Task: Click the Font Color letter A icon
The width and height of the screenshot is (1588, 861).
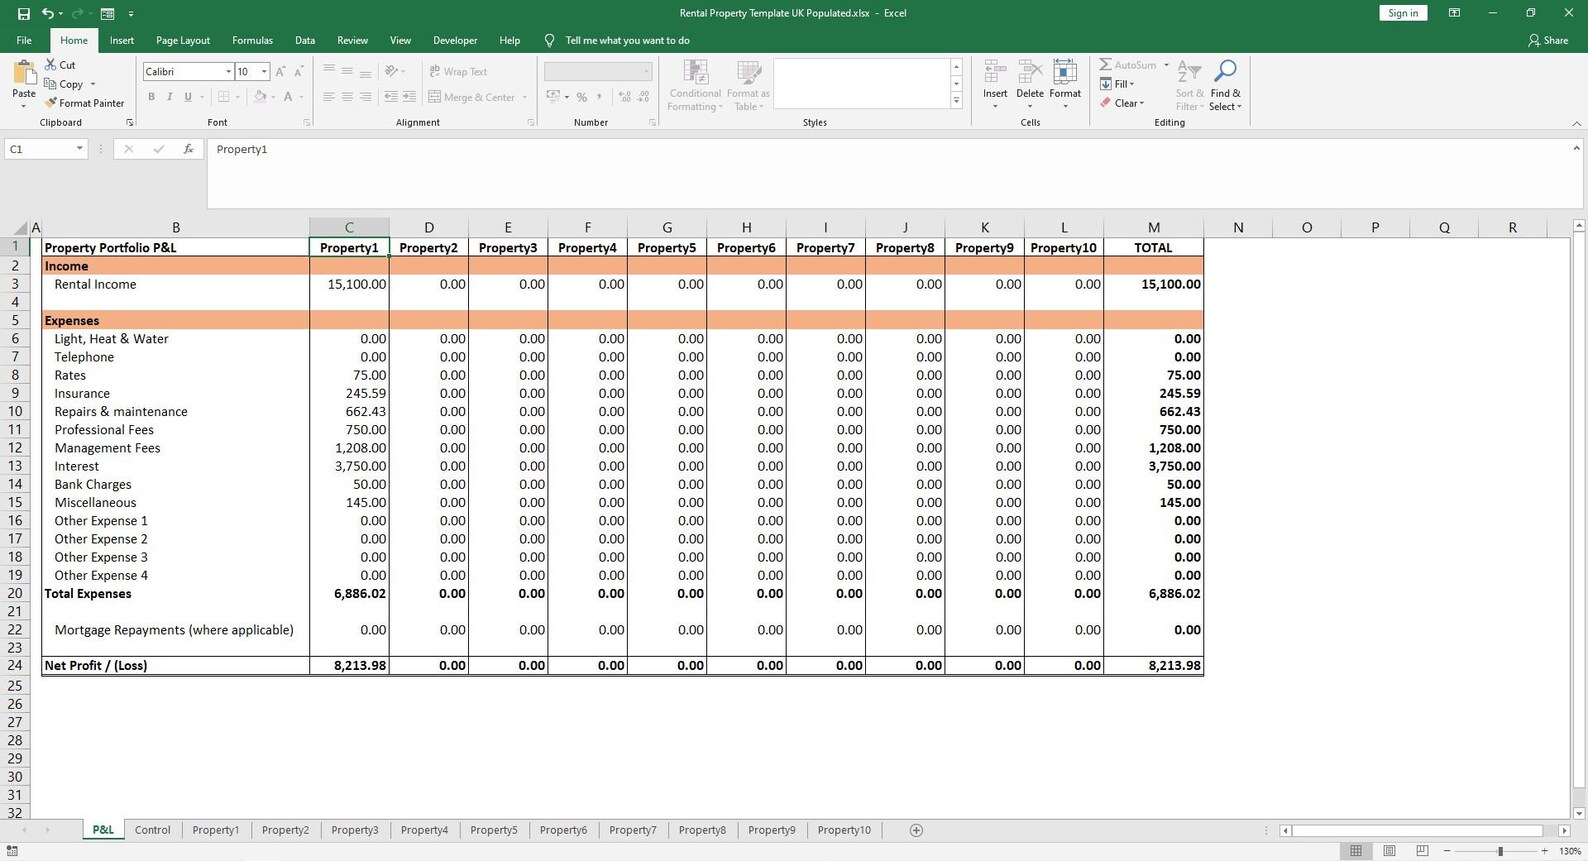Action: [288, 97]
